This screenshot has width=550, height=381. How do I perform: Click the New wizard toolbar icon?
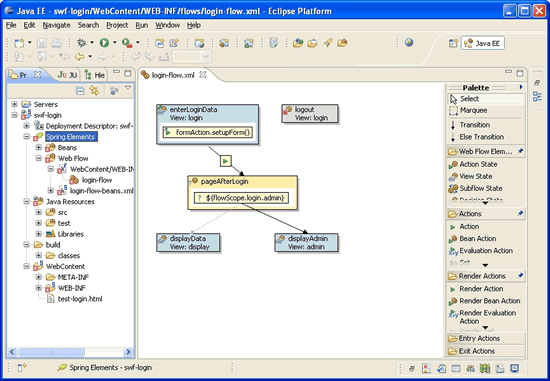point(19,43)
